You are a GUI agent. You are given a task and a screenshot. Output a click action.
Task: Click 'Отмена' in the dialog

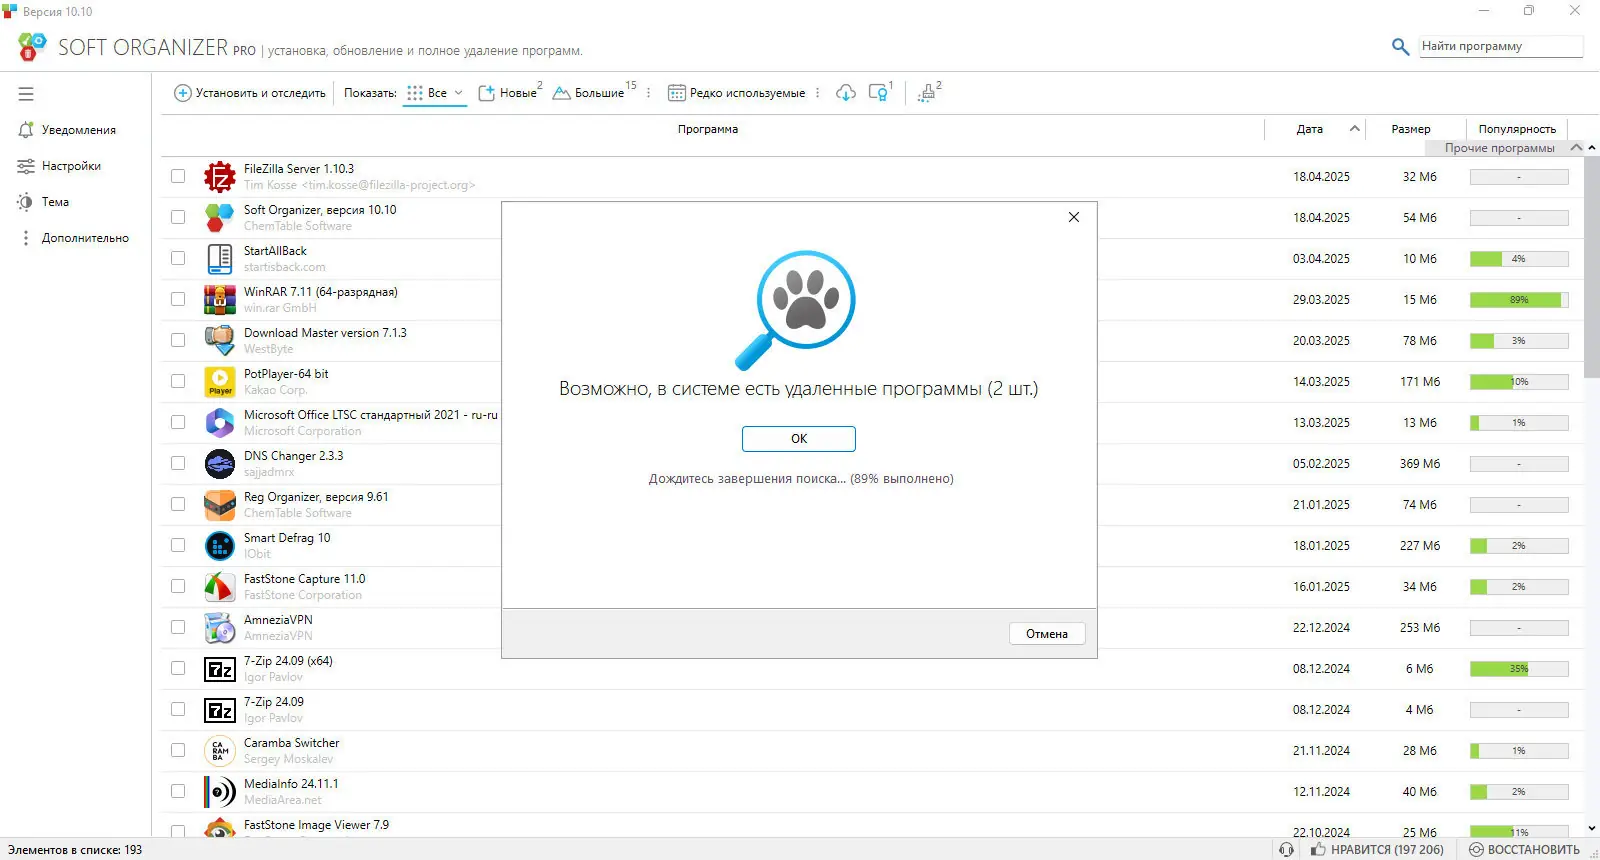tap(1047, 634)
